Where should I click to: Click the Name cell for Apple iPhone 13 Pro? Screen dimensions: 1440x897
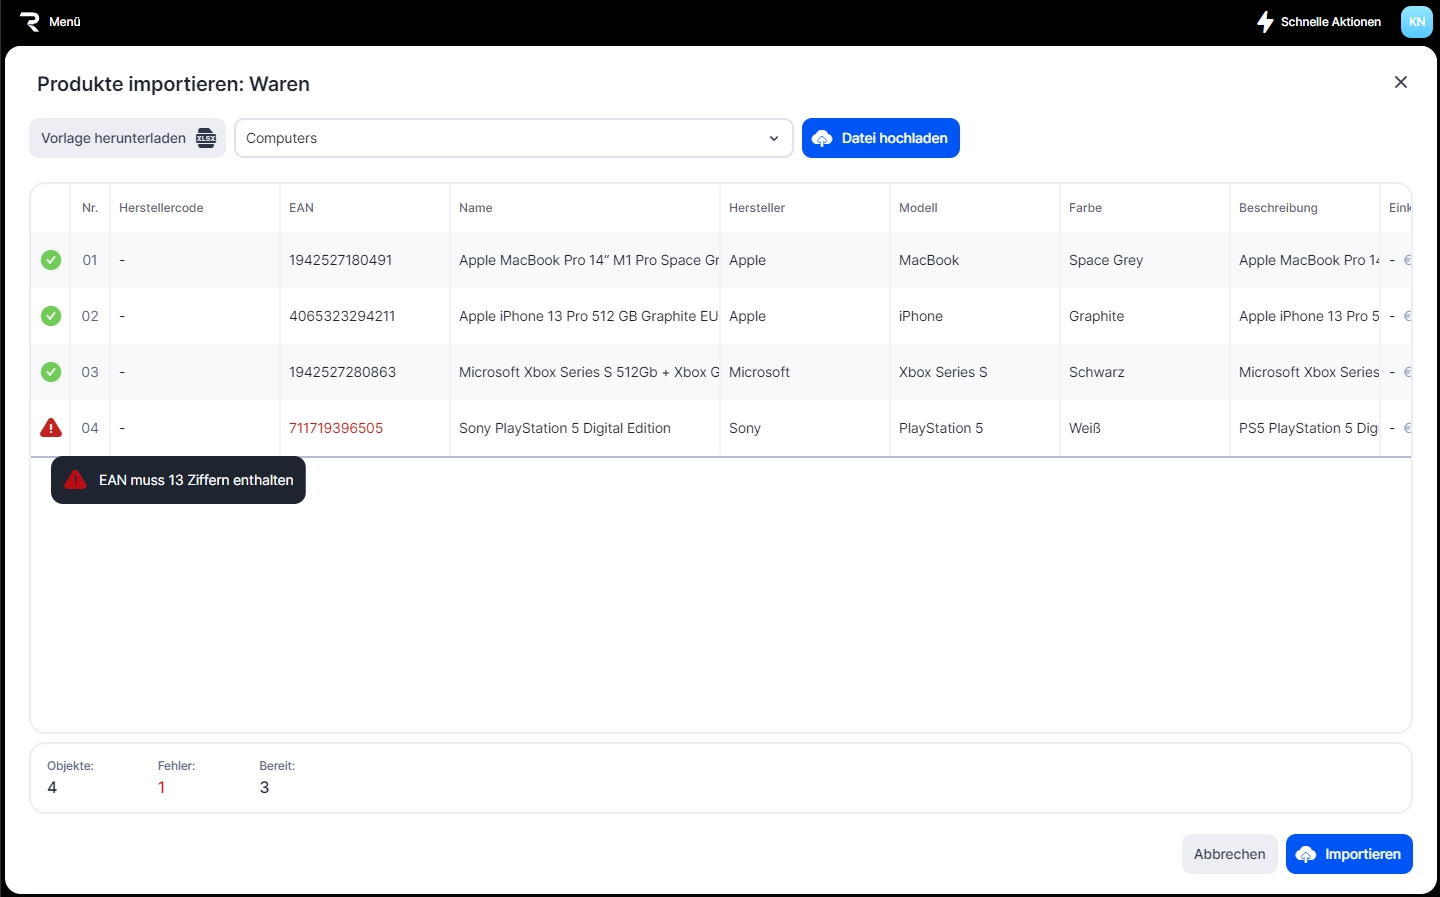pos(588,316)
